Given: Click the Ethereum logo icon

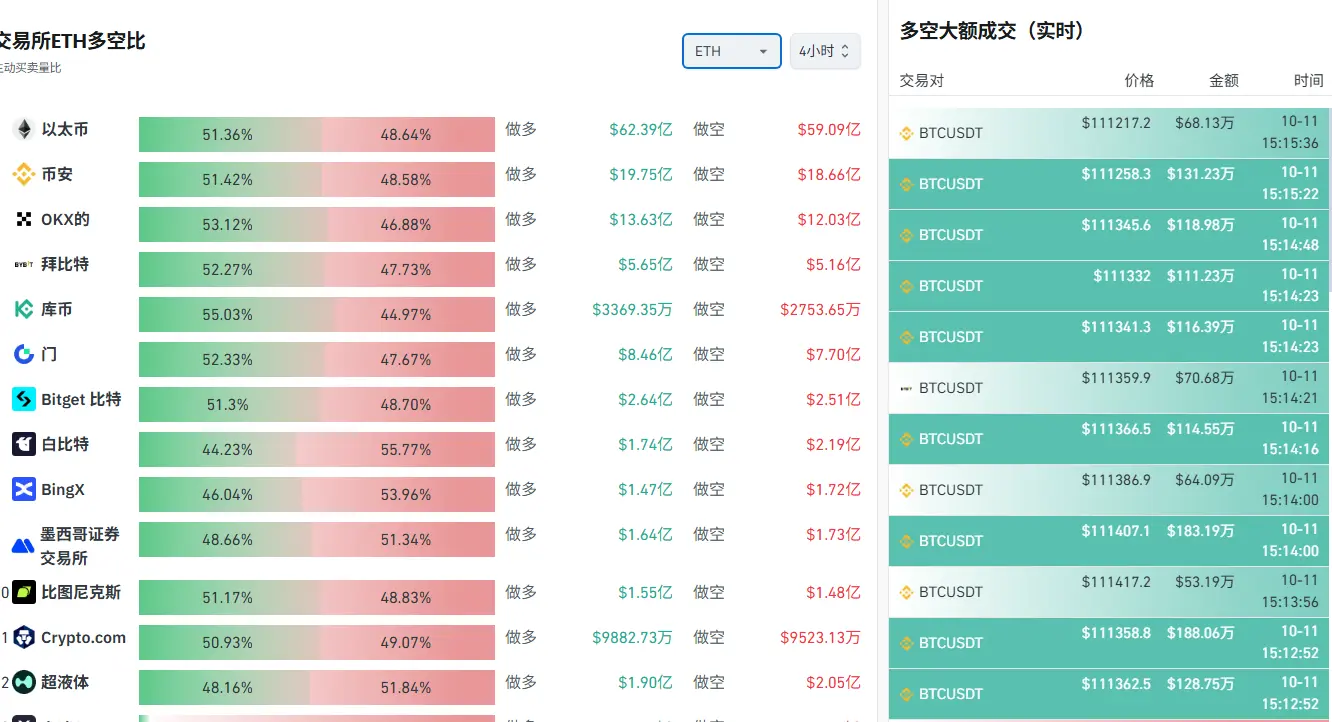Looking at the screenshot, I should tap(23, 129).
